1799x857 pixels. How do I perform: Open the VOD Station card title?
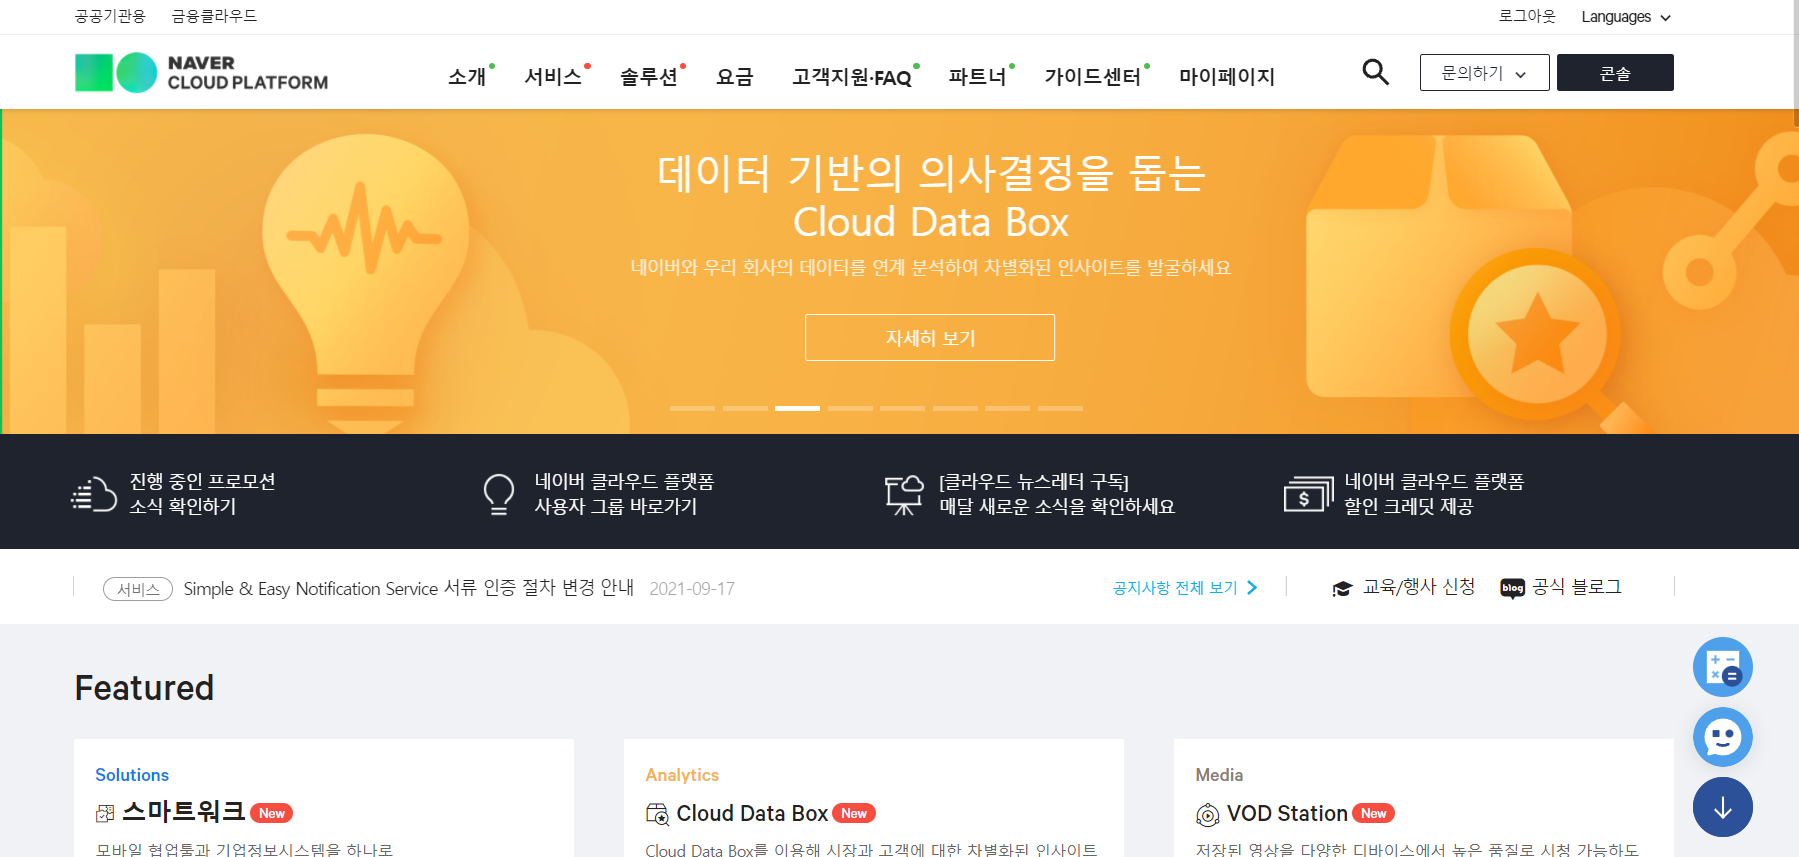click(x=1287, y=813)
